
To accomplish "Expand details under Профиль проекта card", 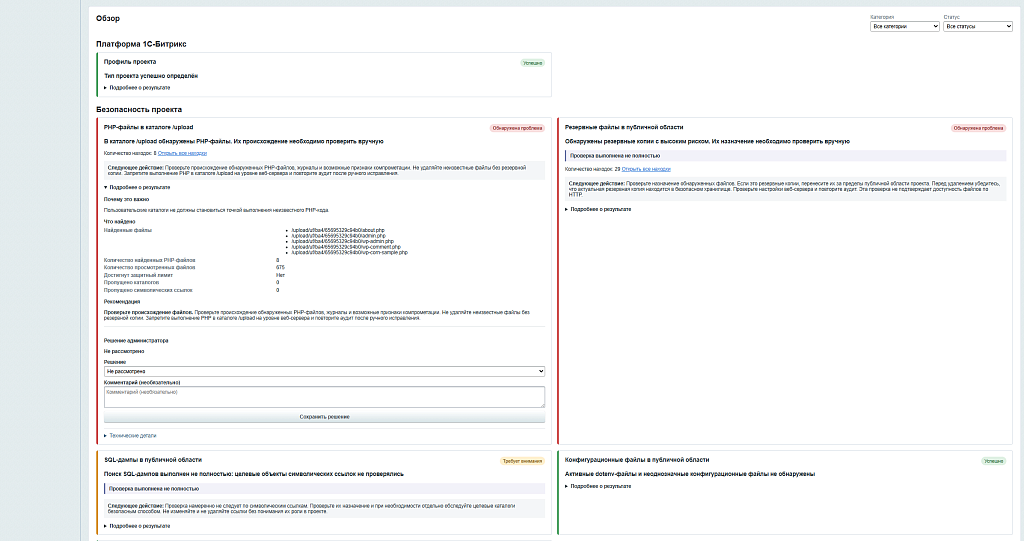I will point(137,88).
